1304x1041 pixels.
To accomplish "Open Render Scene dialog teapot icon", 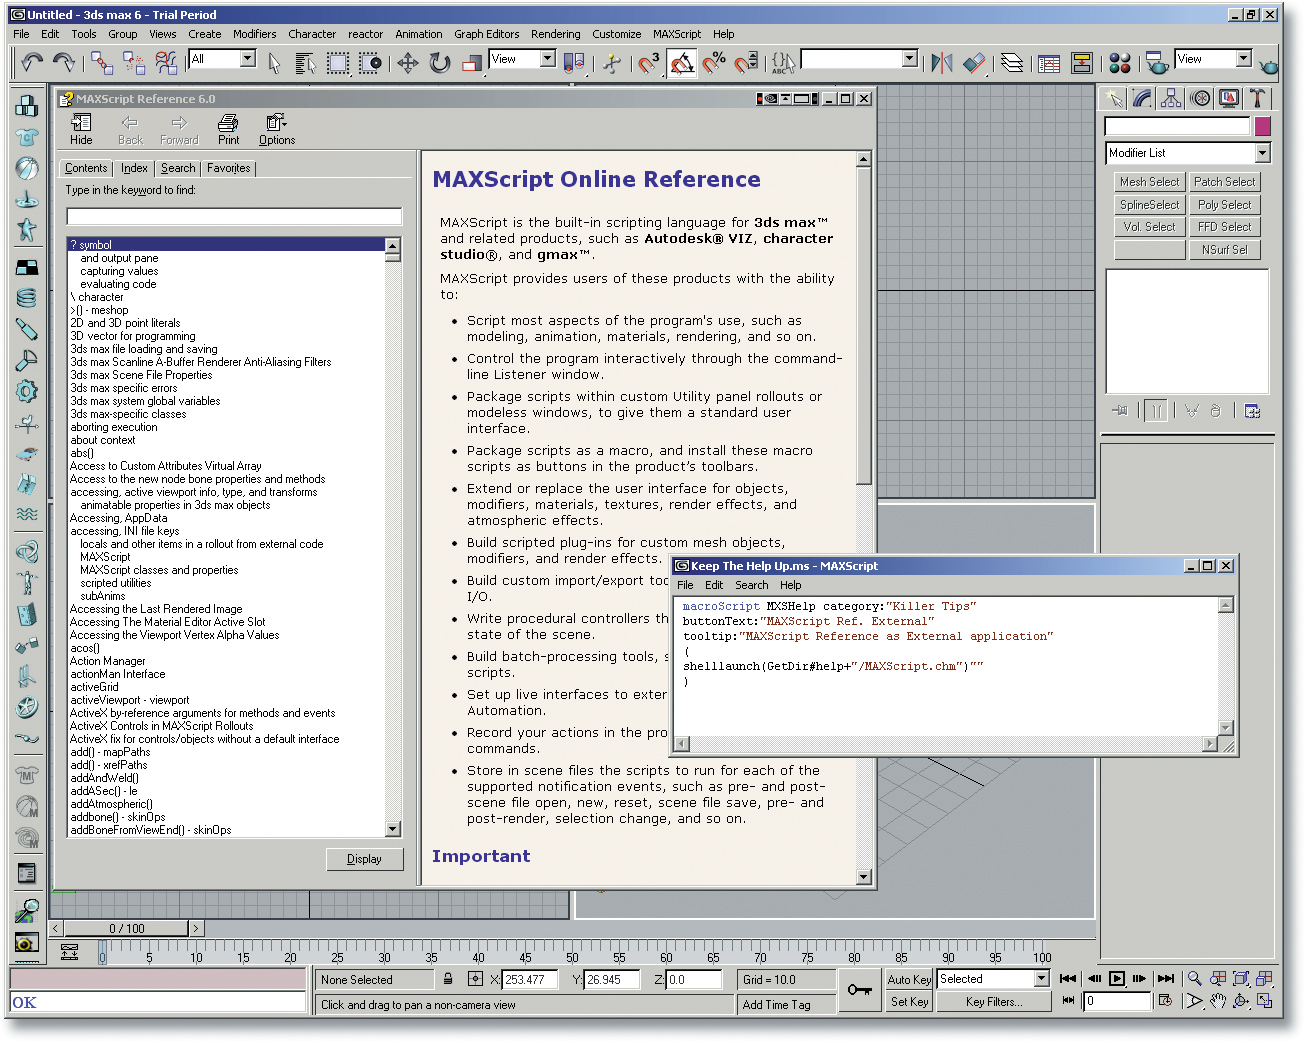I will (x=1157, y=63).
